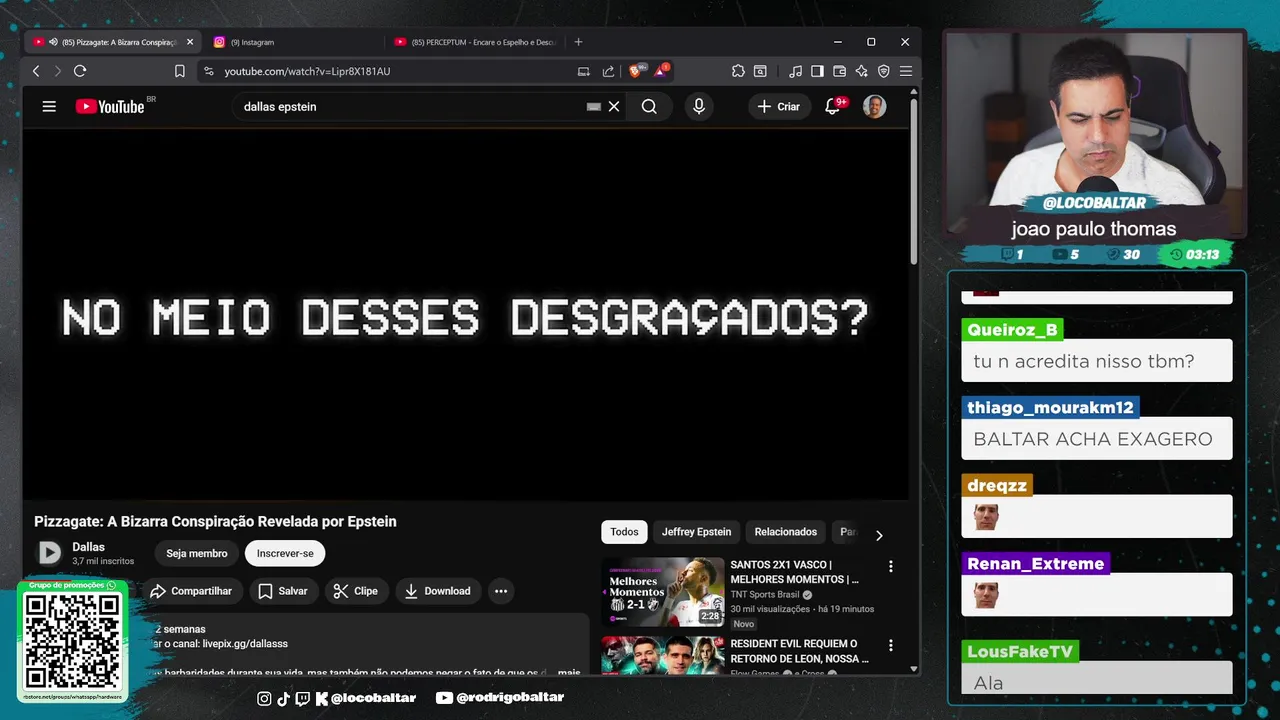Image resolution: width=1280 pixels, height=720 pixels.
Task: Close the Pizzagate tab
Action: [190, 42]
